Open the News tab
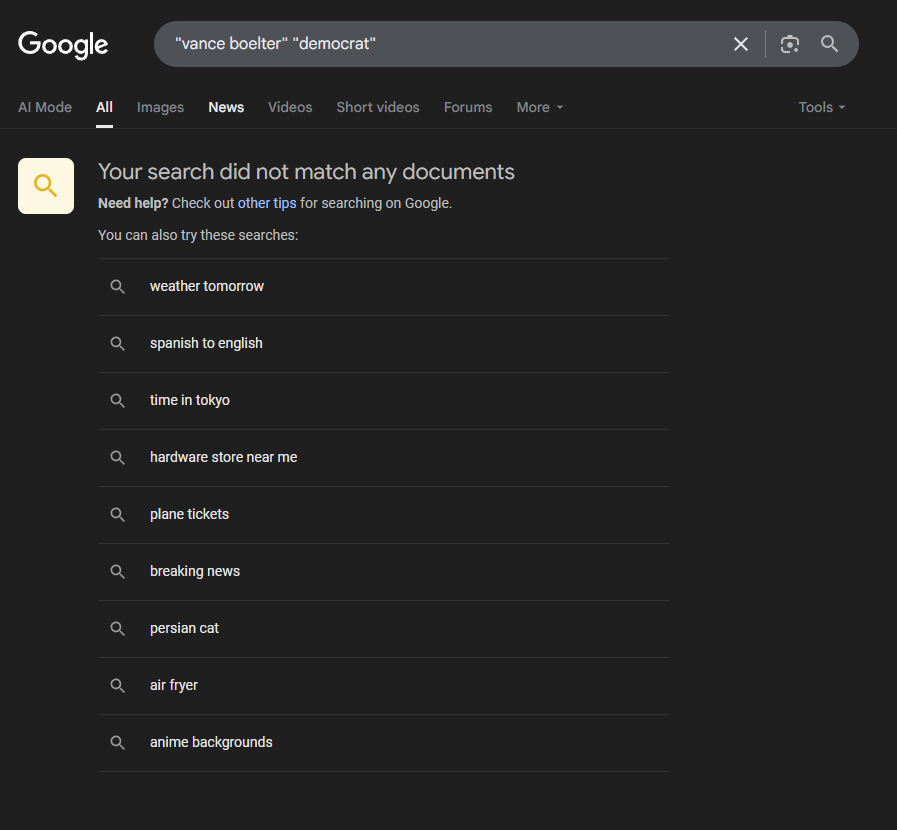The width and height of the screenshot is (897, 830). point(226,107)
